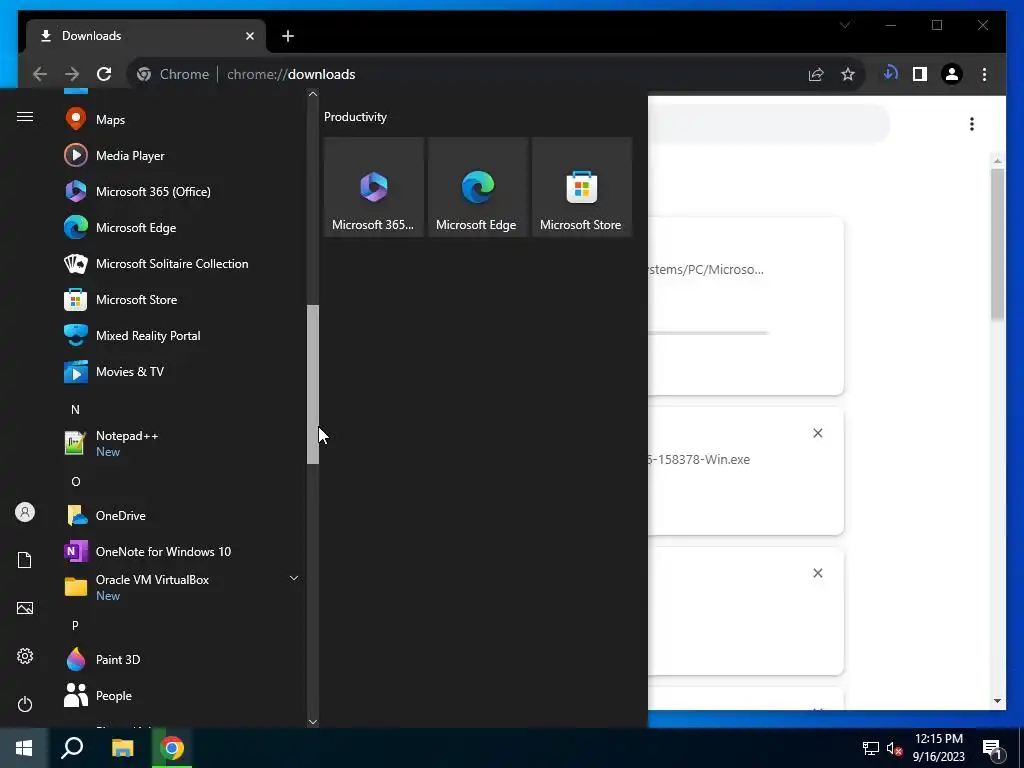Viewport: 1024px width, 768px height.
Task: Select the Downloads tab
Action: 146,36
